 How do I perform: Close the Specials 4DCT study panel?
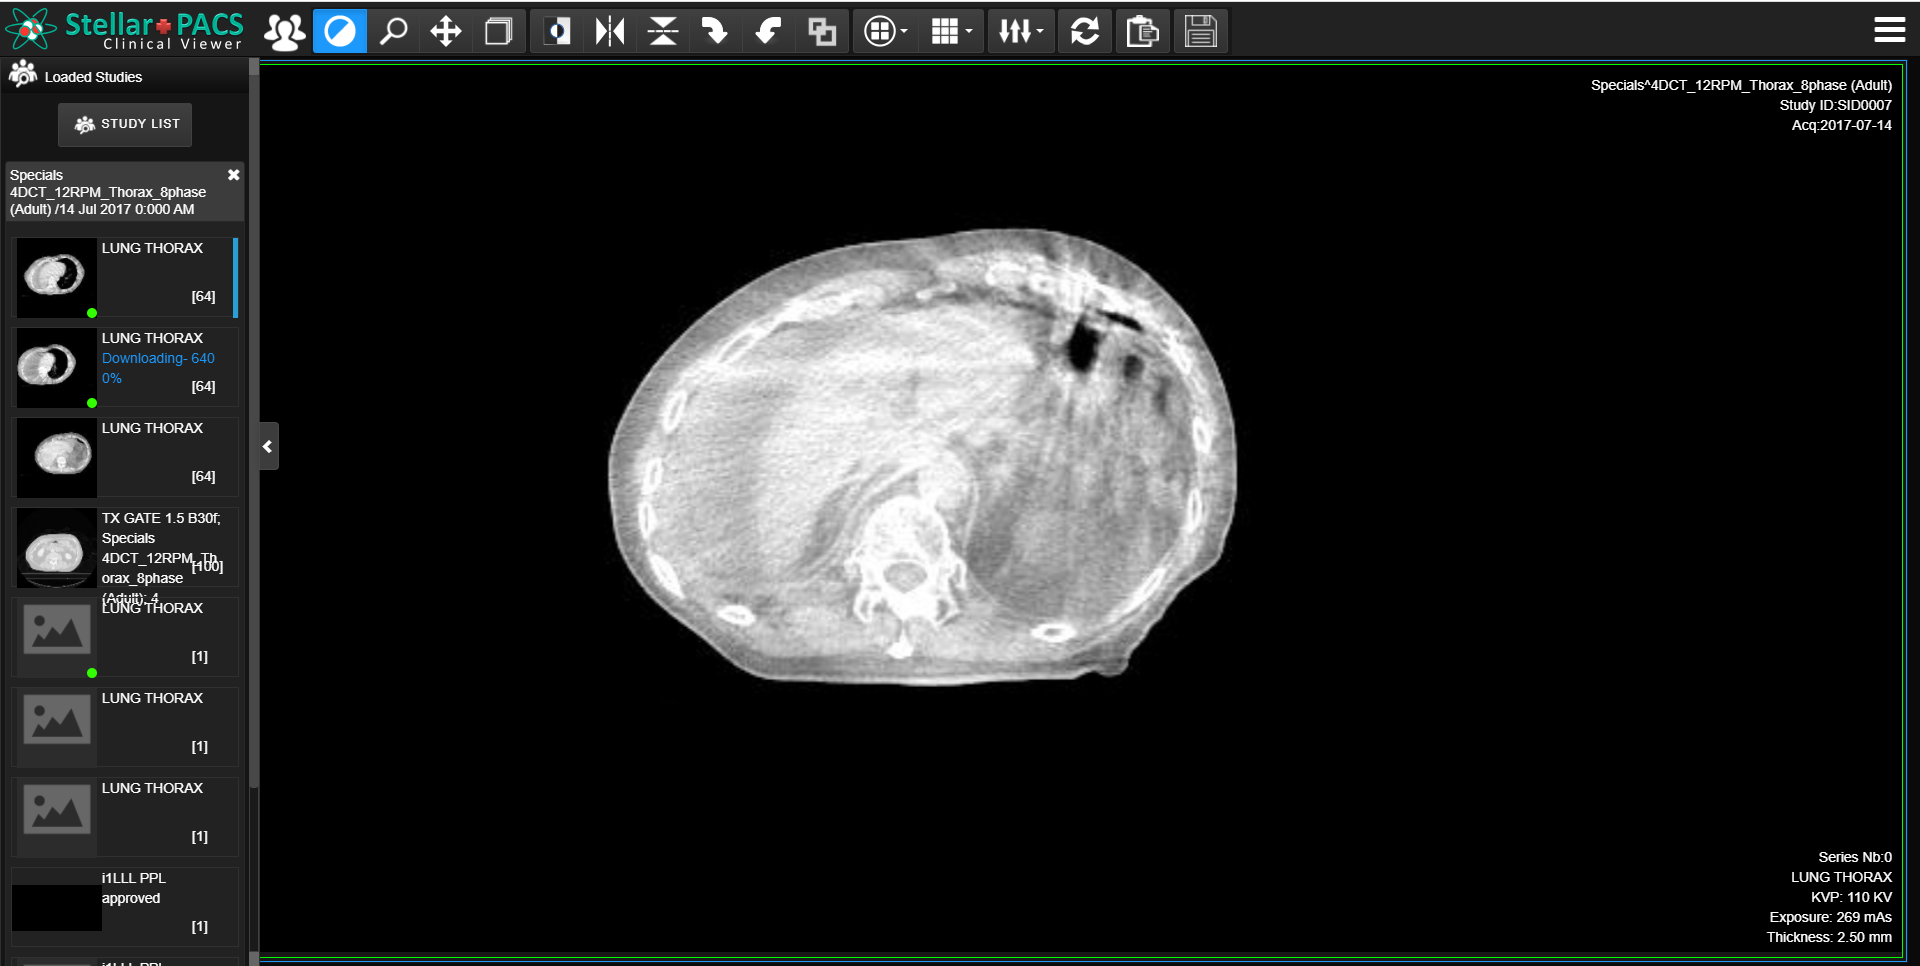(233, 175)
